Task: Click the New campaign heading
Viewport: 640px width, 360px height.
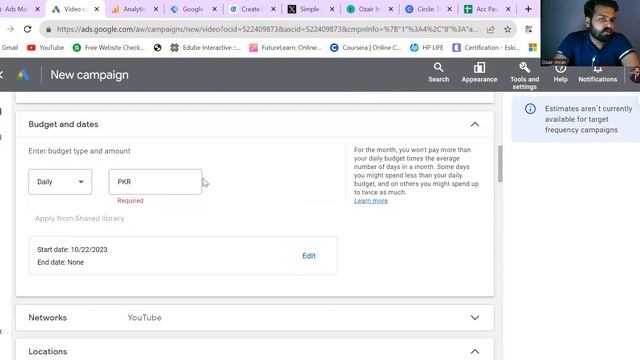Action: (89, 75)
